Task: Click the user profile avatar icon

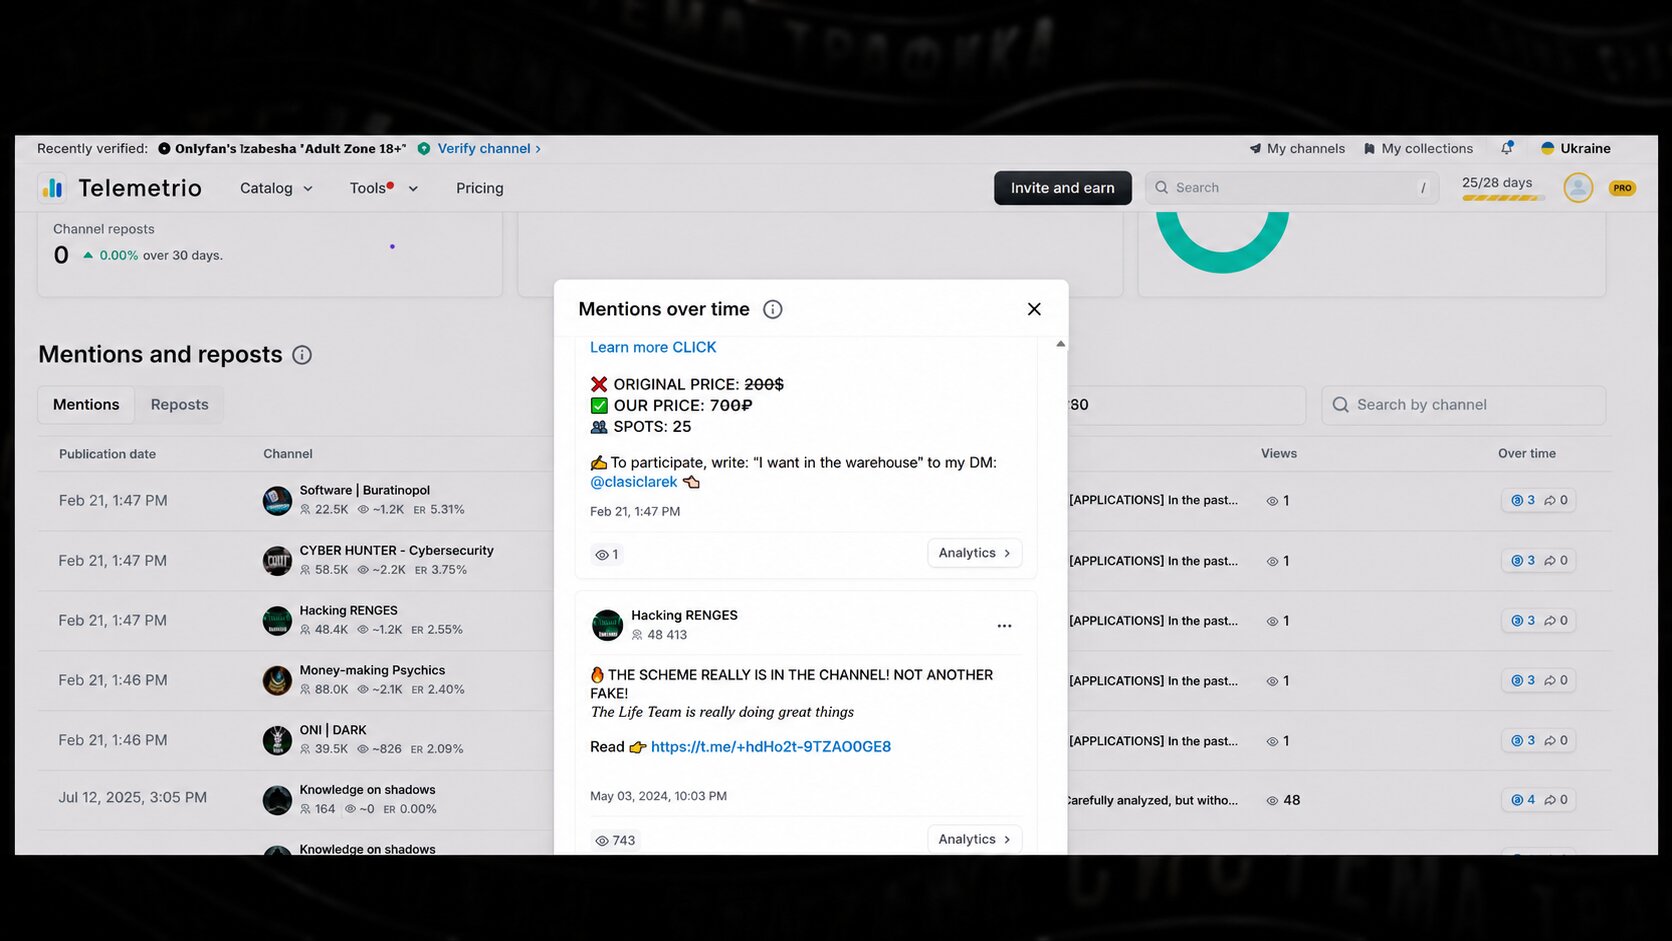Action: 1578,188
